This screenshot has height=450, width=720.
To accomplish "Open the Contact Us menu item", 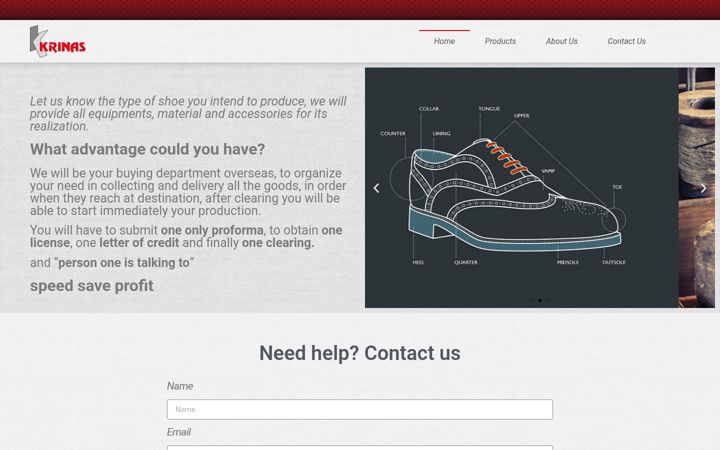I will coord(627,41).
